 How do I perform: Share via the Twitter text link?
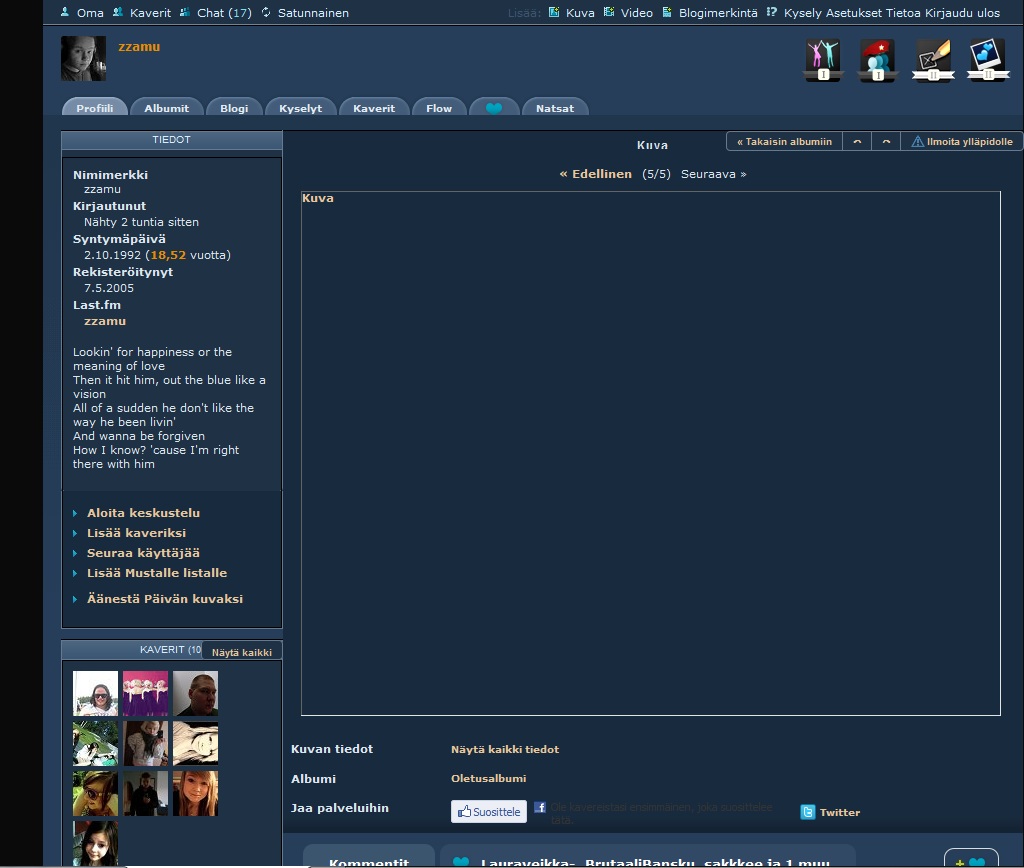coord(840,812)
